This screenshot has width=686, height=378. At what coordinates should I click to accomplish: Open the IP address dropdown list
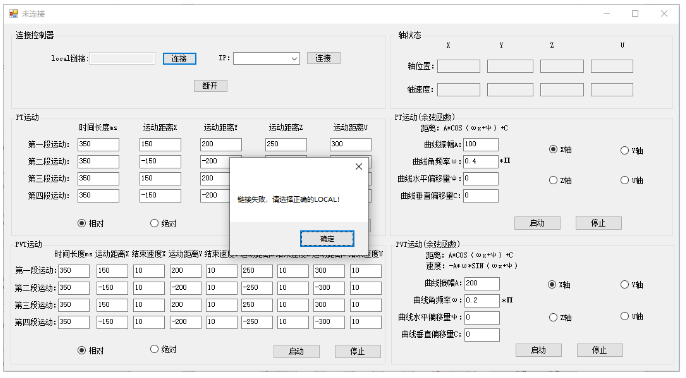point(294,59)
